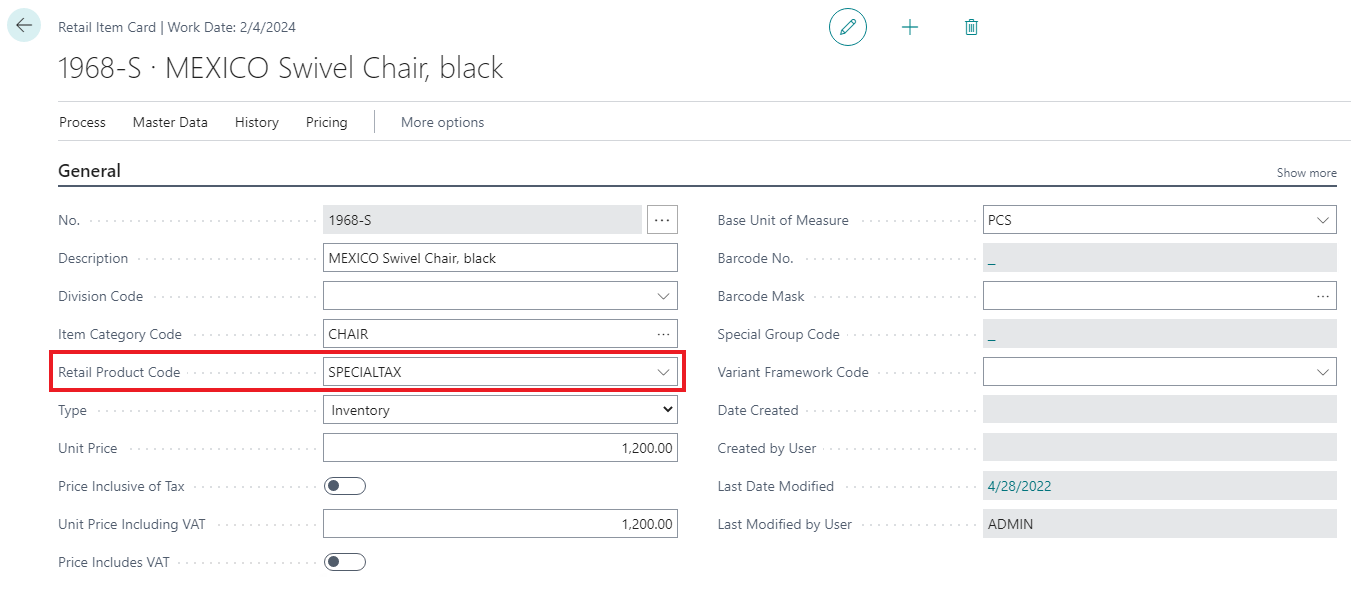
Task: Open the Process menu
Action: [82, 122]
